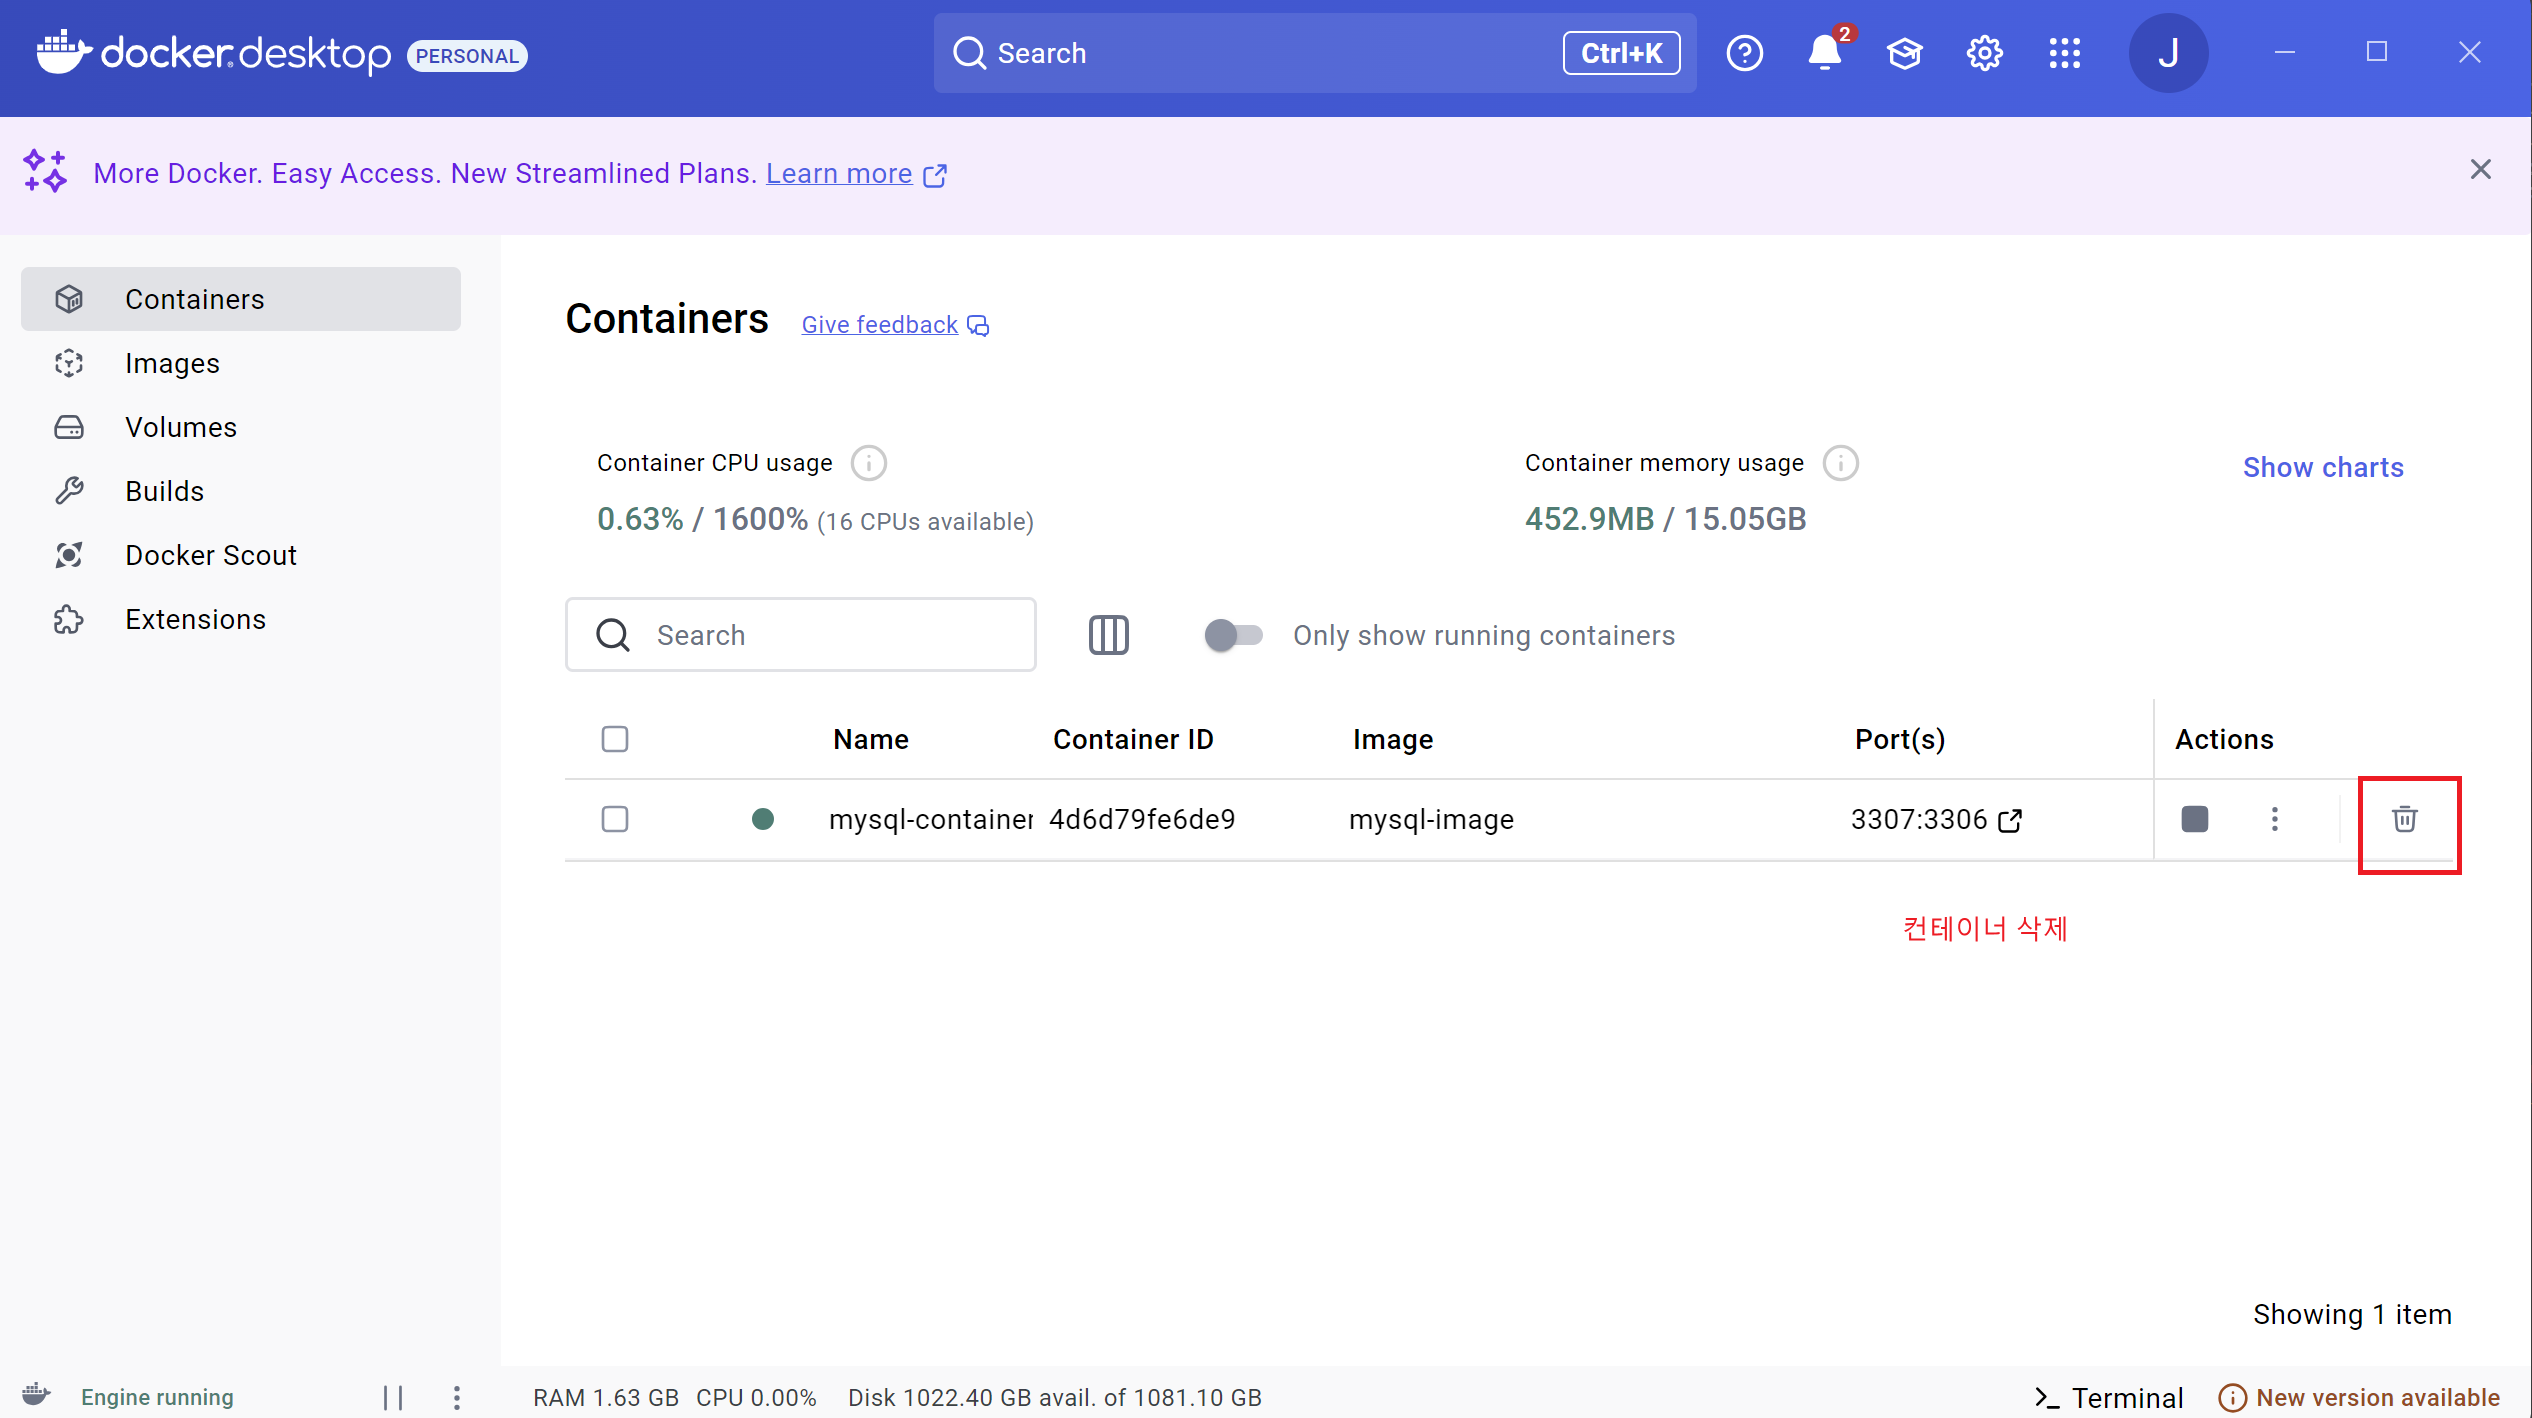Open column visibility settings icon
This screenshot has width=2532, height=1418.
[1108, 635]
